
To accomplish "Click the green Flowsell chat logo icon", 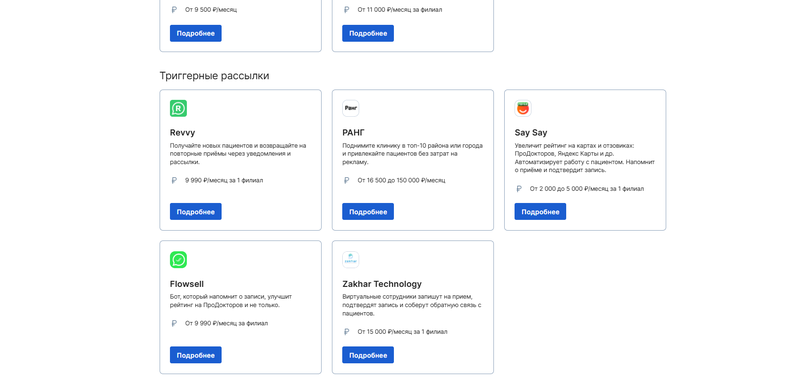I will pos(179,260).
